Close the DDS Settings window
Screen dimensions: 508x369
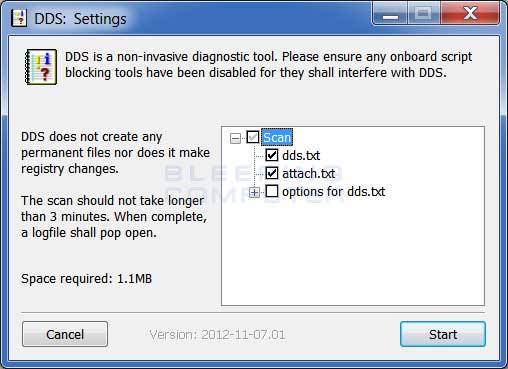click(x=470, y=14)
